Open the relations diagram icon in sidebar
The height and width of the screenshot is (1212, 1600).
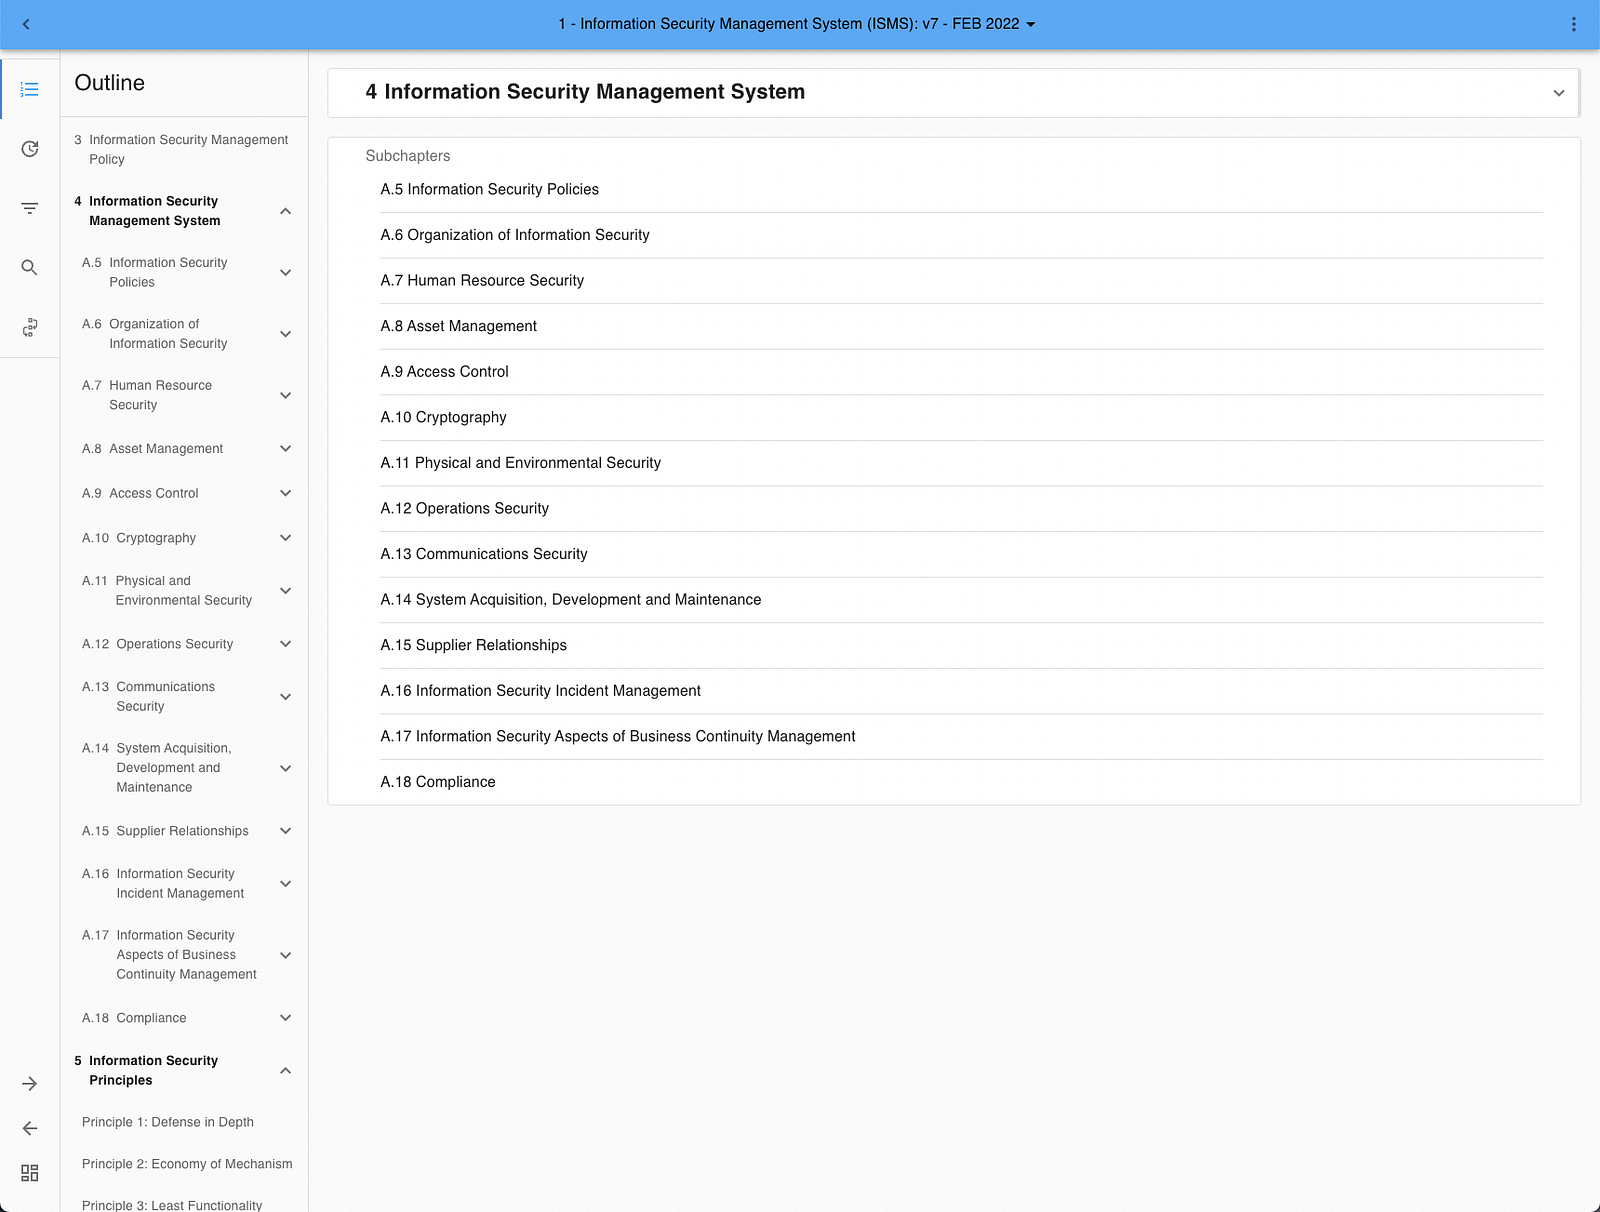tap(30, 327)
